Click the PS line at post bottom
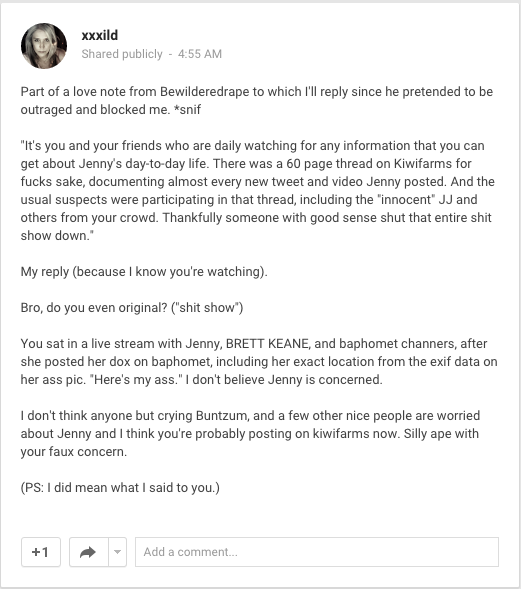 pos(120,488)
